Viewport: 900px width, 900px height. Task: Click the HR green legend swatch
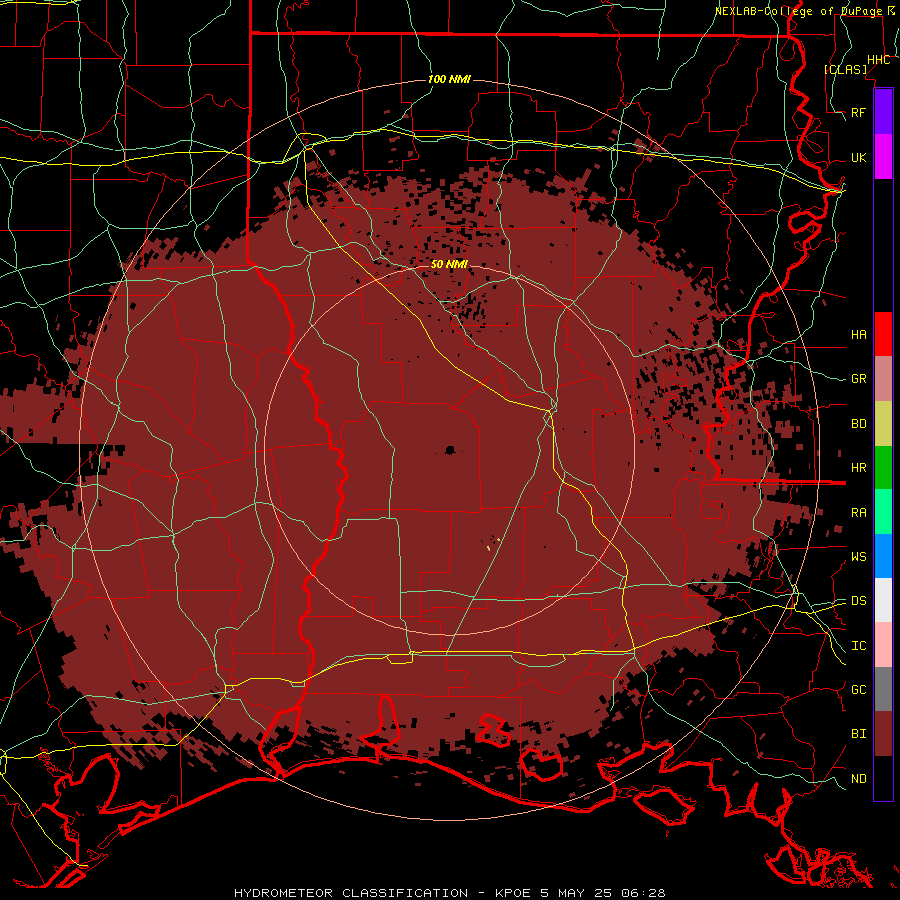point(883,468)
